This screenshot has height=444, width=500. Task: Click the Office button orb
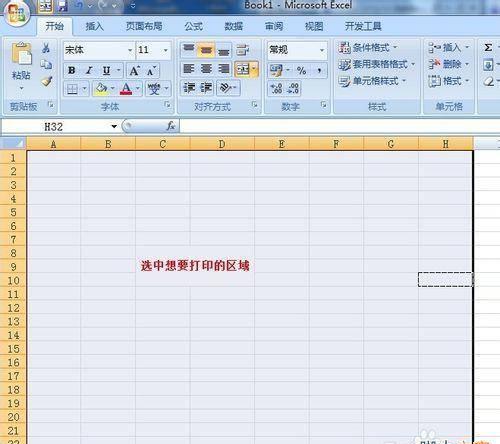[16, 13]
